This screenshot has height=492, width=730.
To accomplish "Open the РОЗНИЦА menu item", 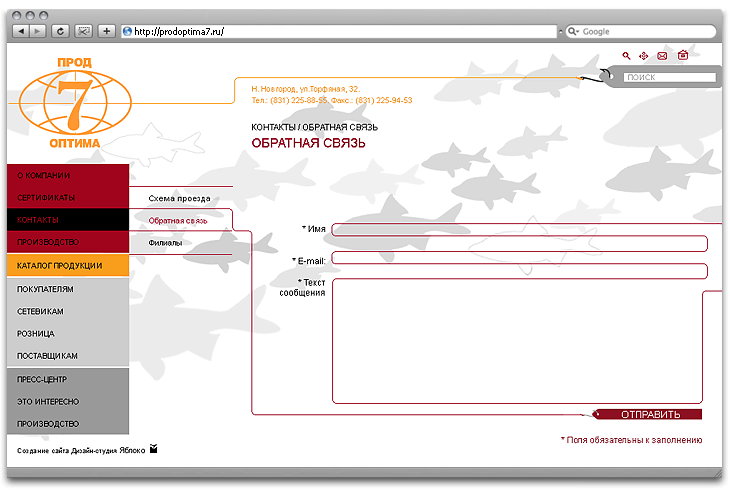I will pyautogui.click(x=68, y=334).
